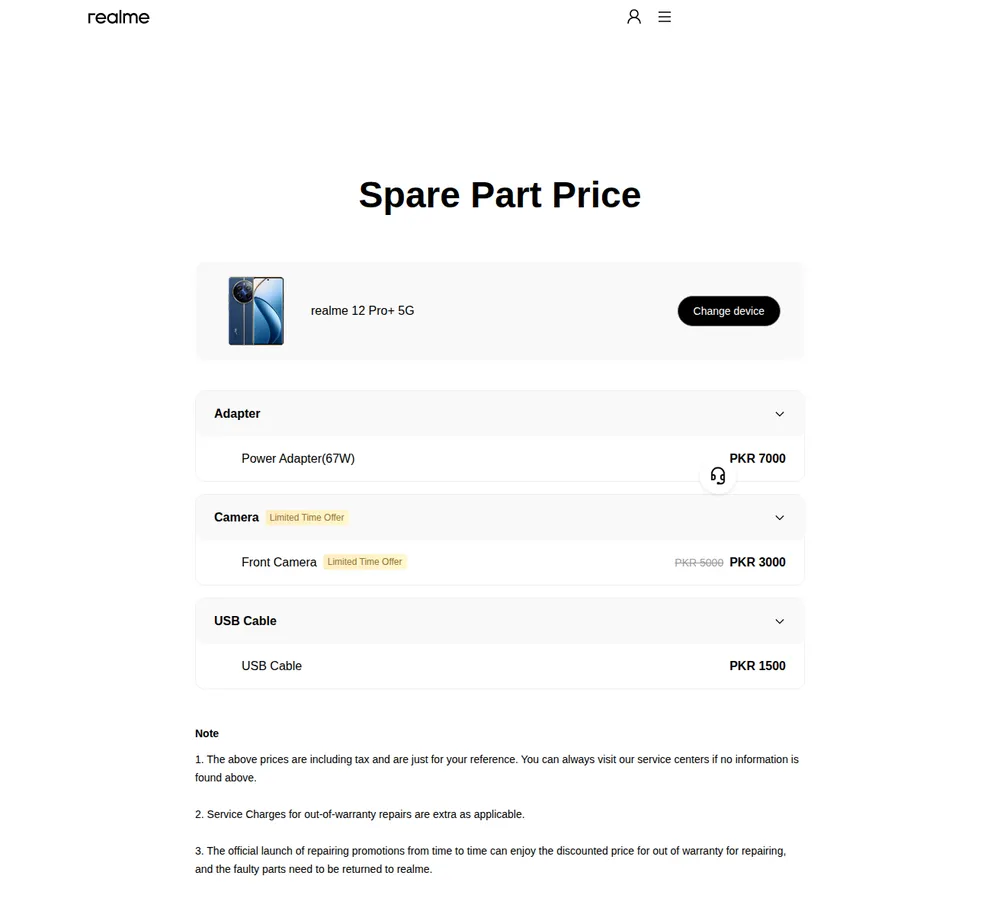
Task: Click the Adapter section header
Action: coord(499,414)
